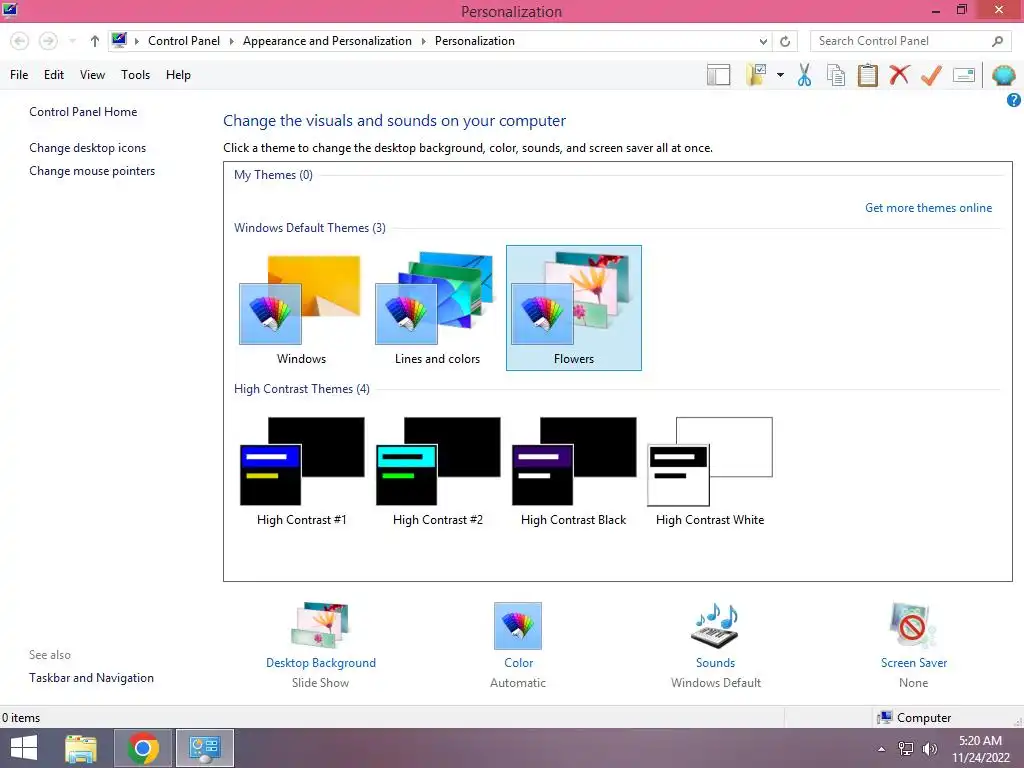
Task: Click the network tray icon
Action: click(906, 749)
